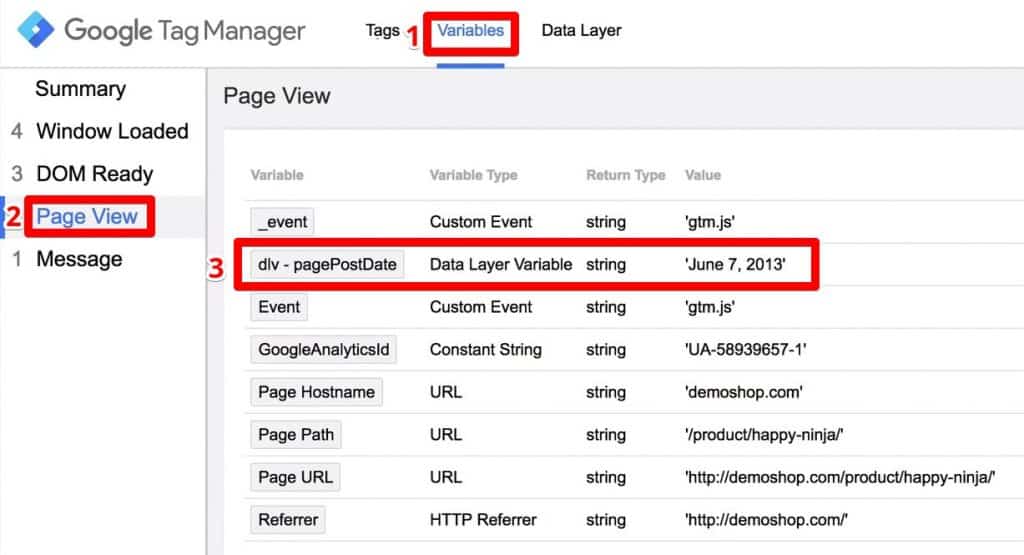
Task: Click the full happy-ninja Page URL value
Action: coord(840,477)
